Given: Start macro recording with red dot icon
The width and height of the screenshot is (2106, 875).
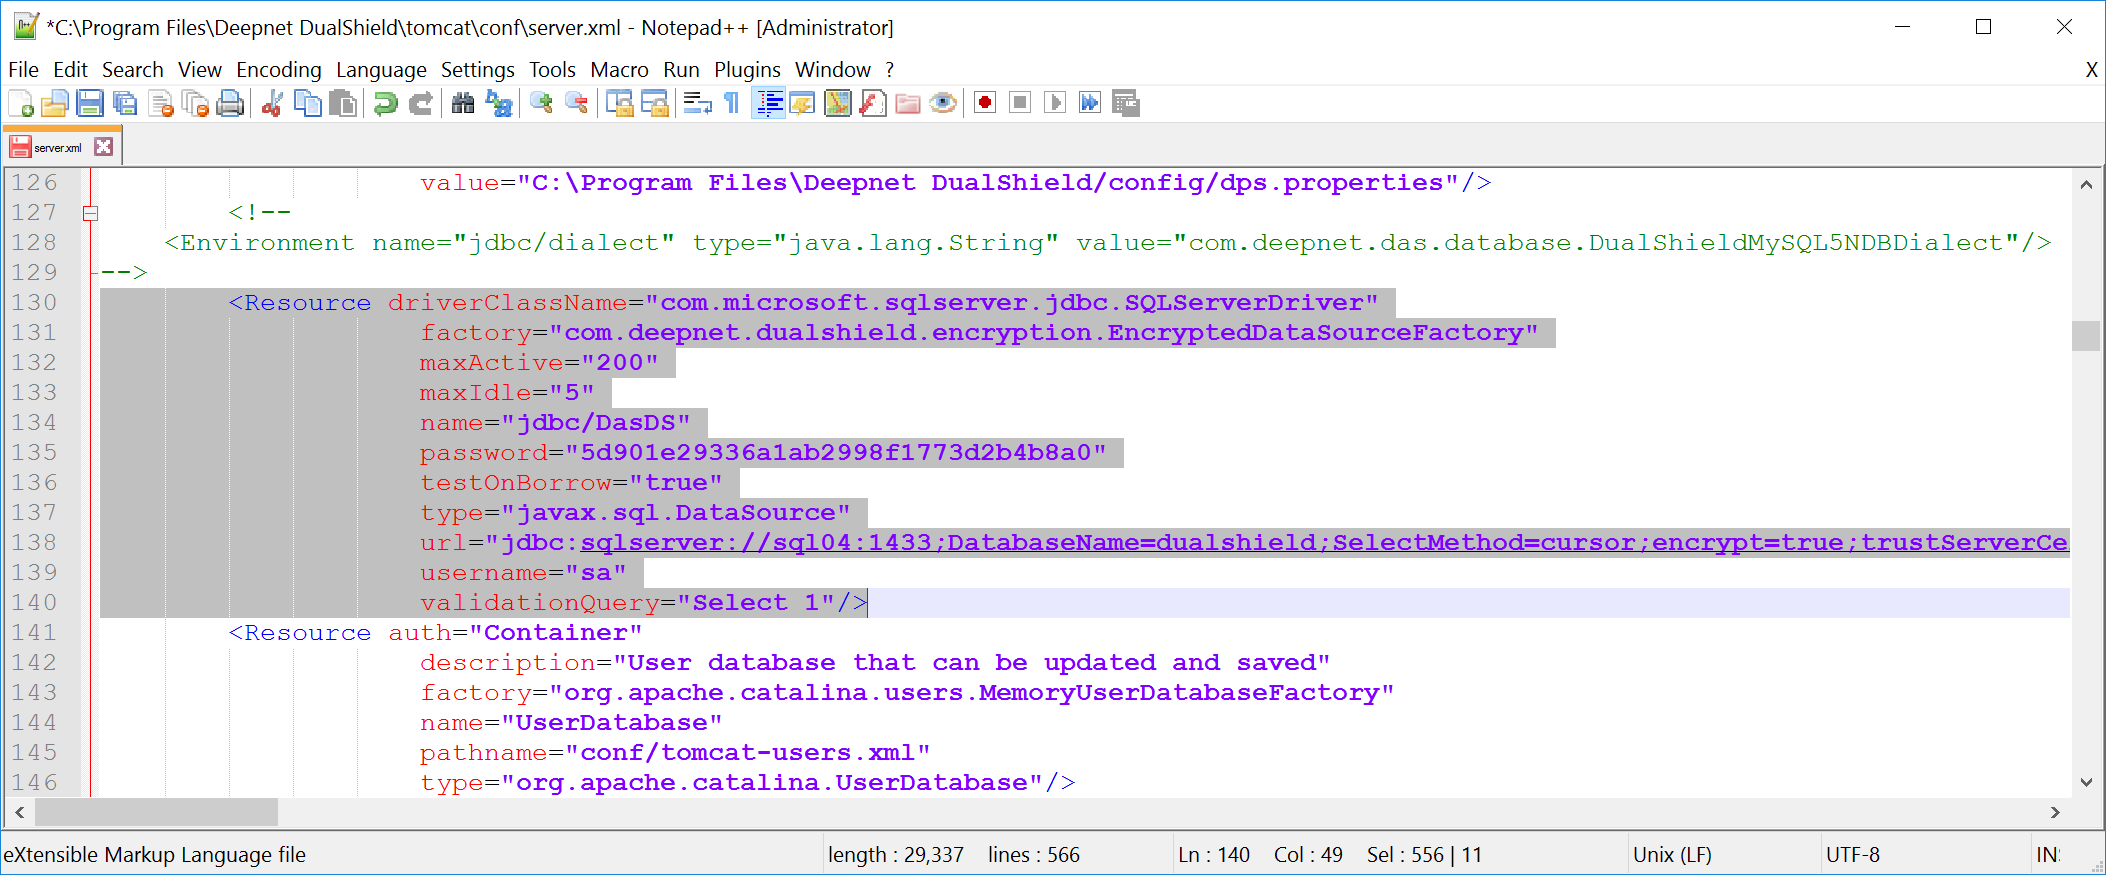Looking at the screenshot, I should tap(985, 103).
